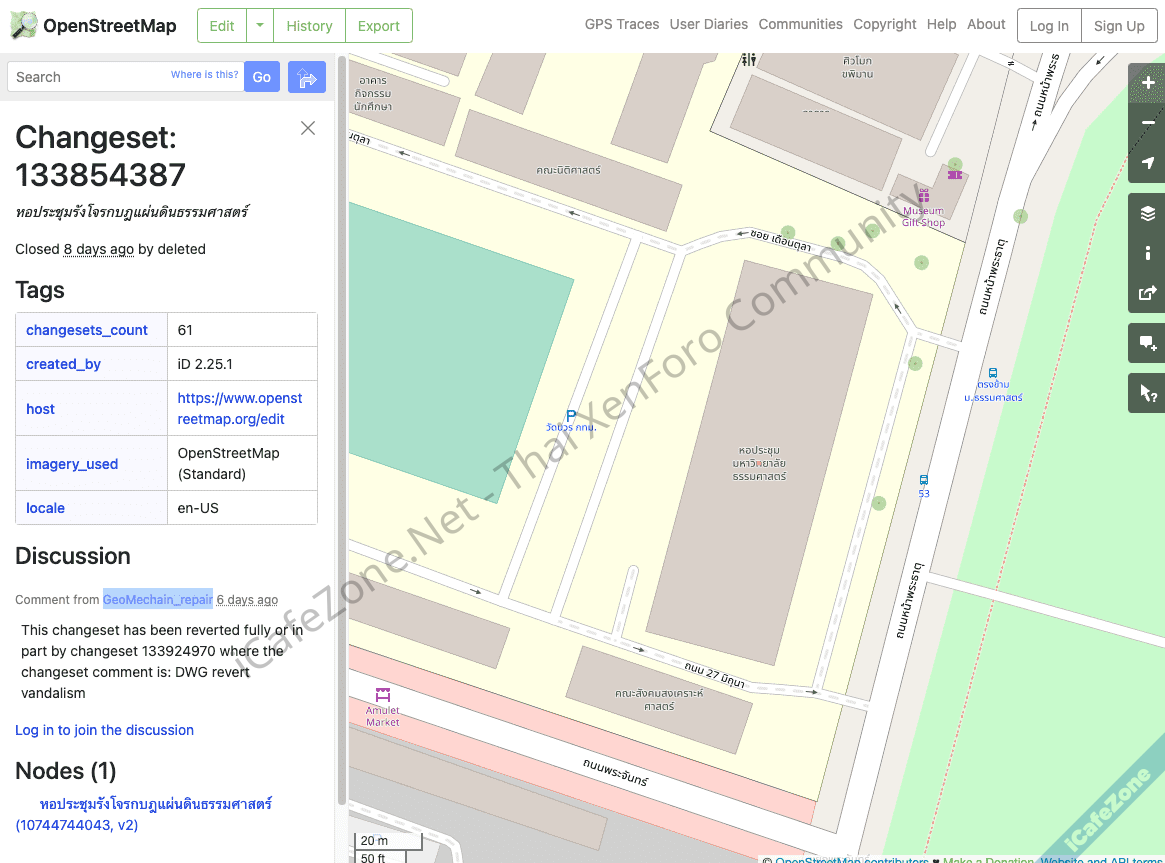
Task: Click the directions arrow button
Action: (307, 77)
